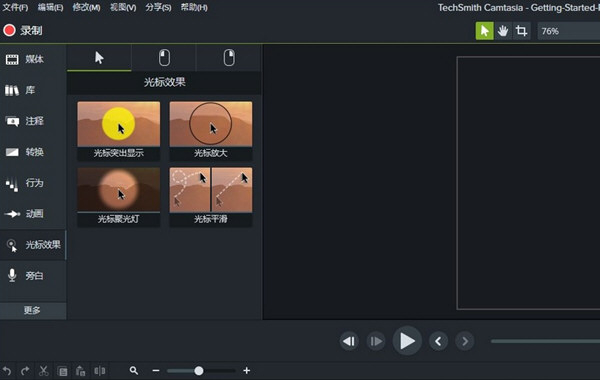Open the 注释 annotations panel
The height and width of the screenshot is (380, 600).
(x=33, y=121)
